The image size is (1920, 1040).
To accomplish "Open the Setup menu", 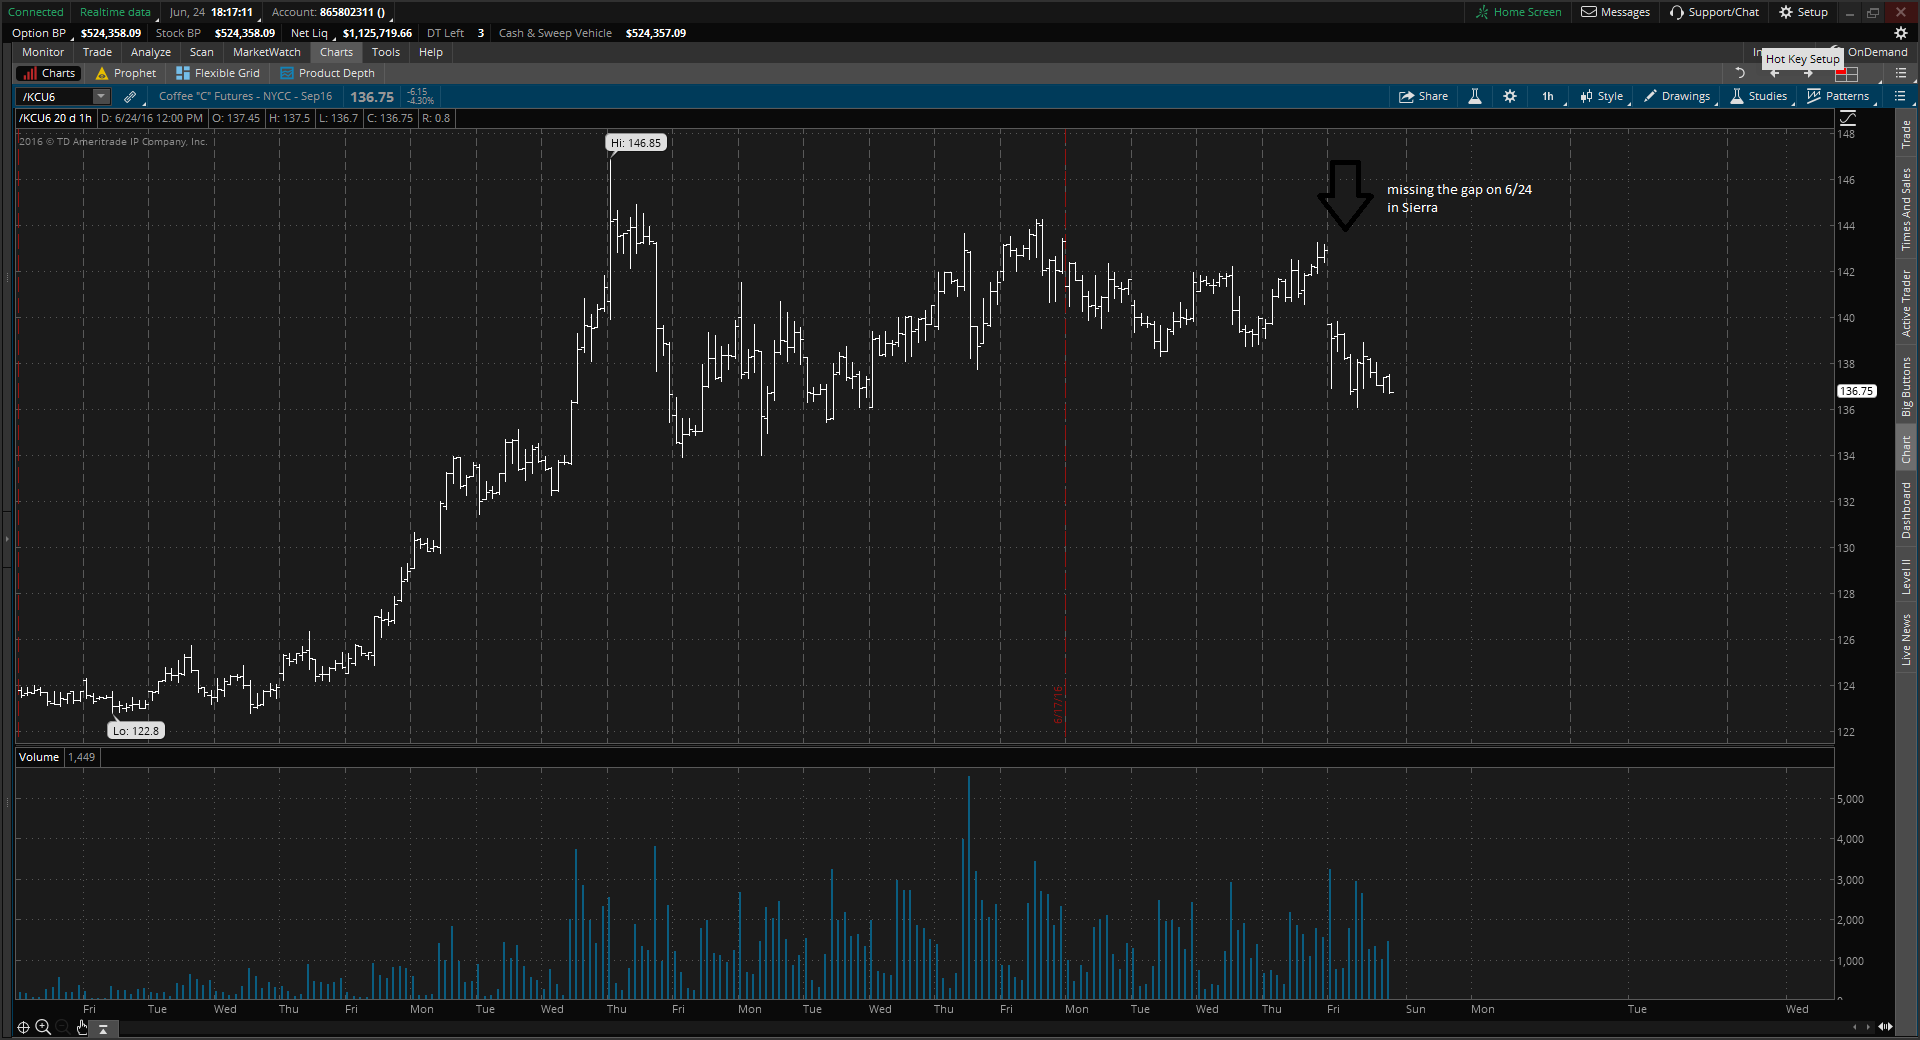I will tap(1803, 12).
